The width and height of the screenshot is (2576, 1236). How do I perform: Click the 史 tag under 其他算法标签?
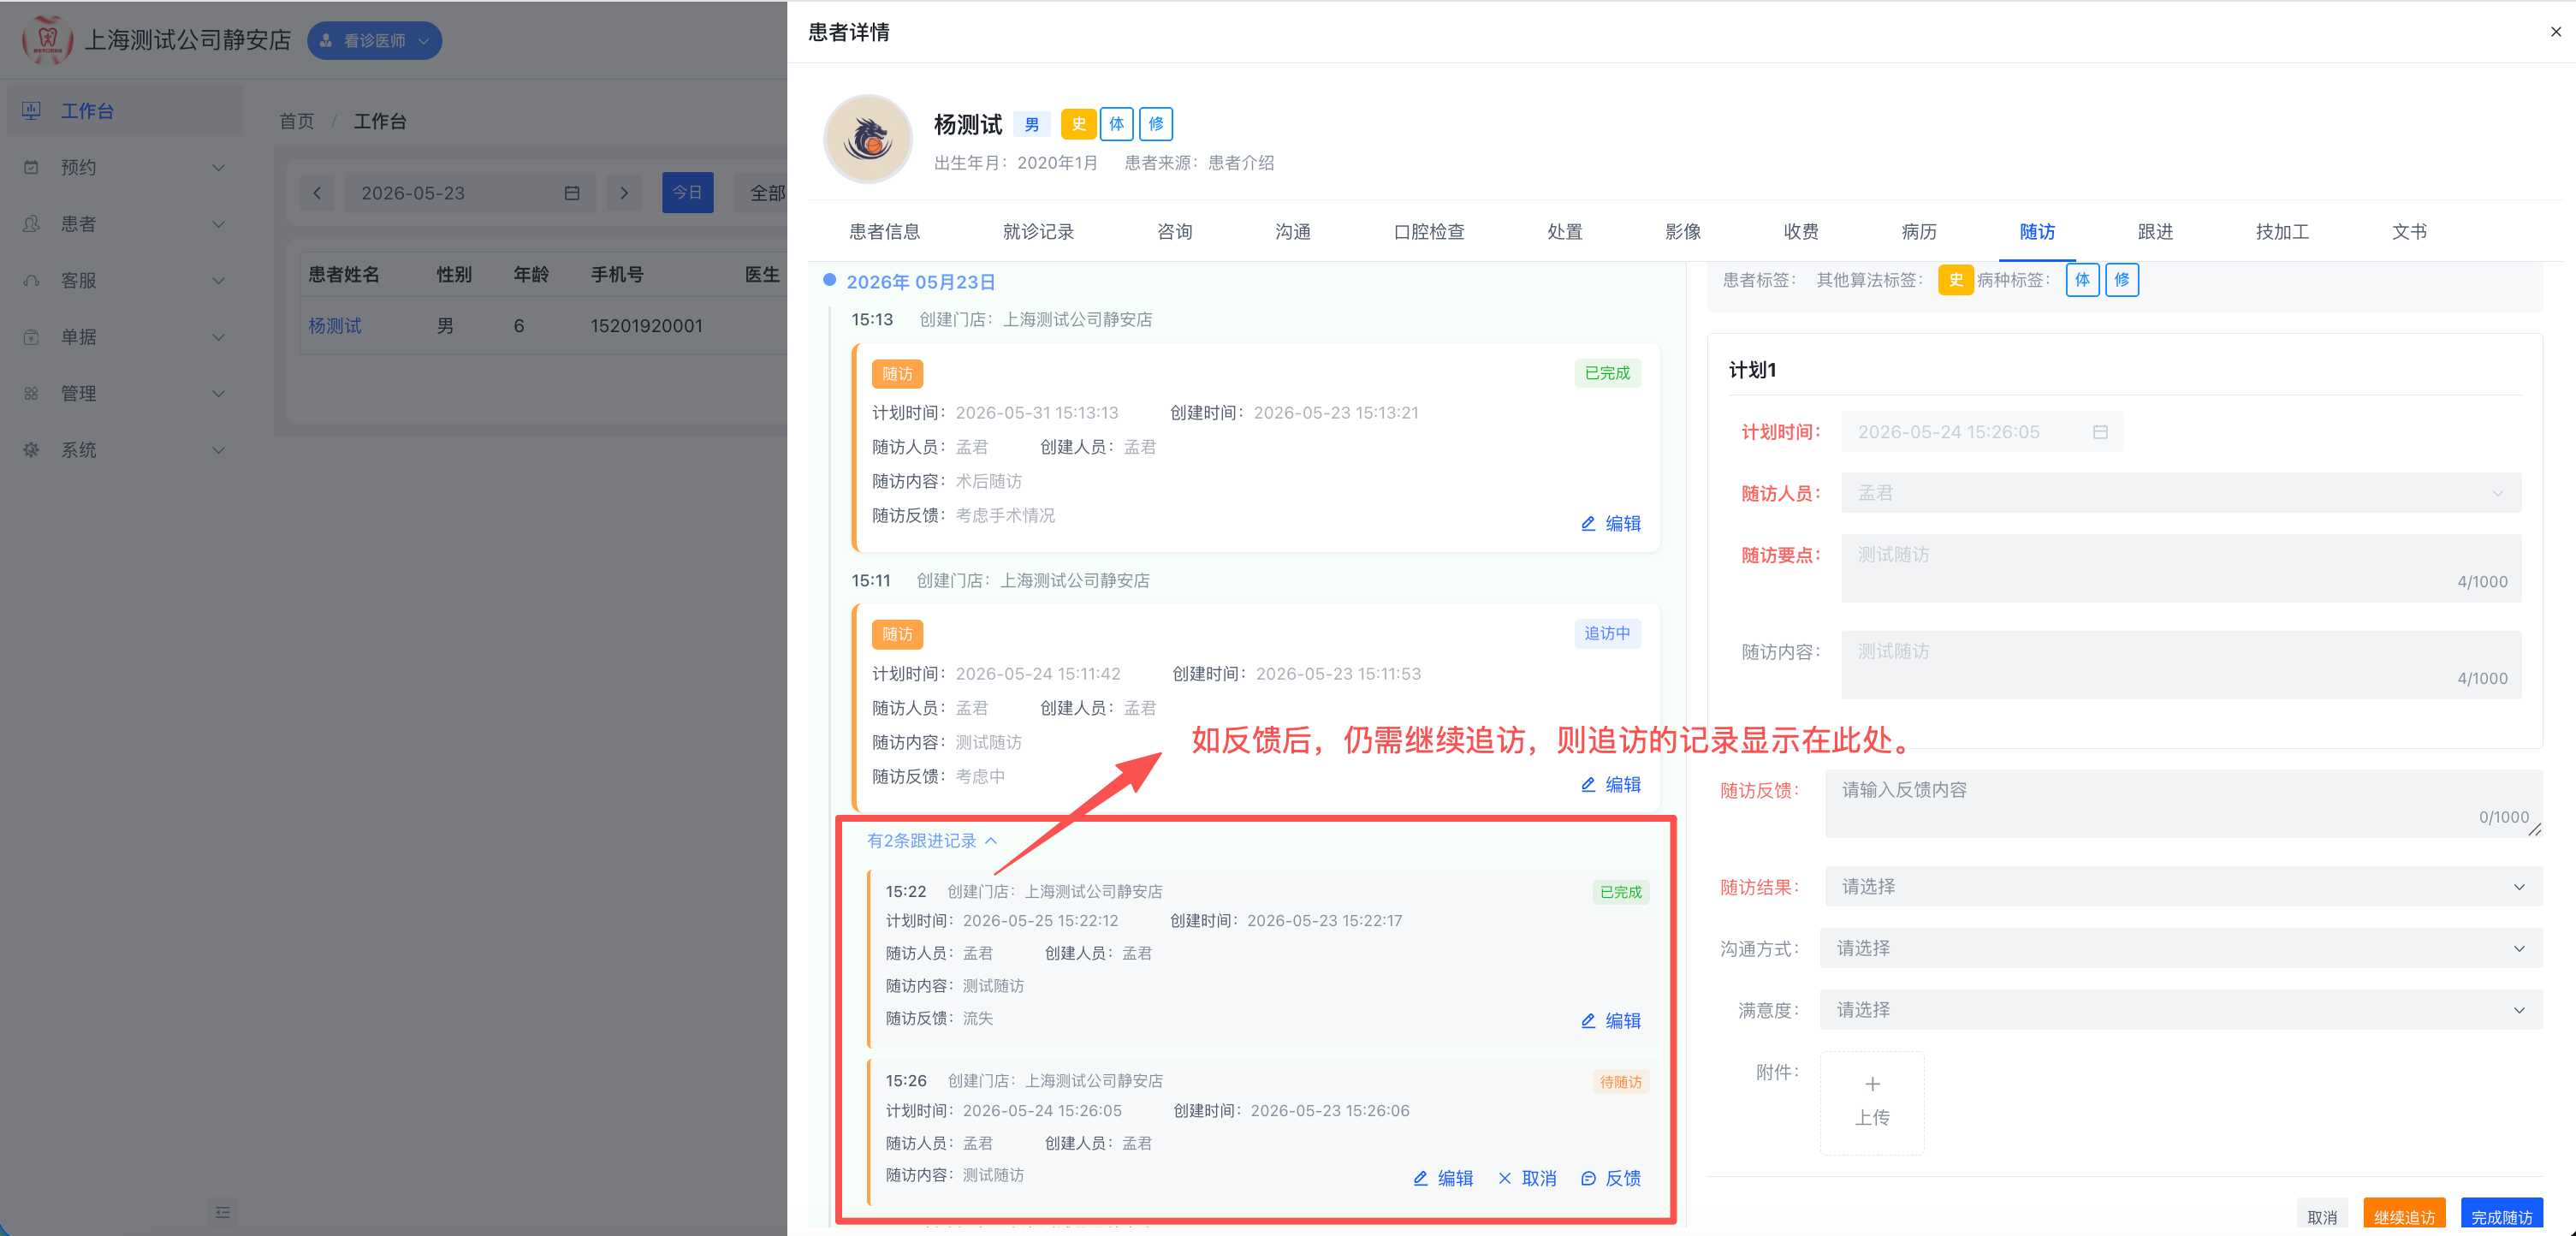tap(1955, 280)
